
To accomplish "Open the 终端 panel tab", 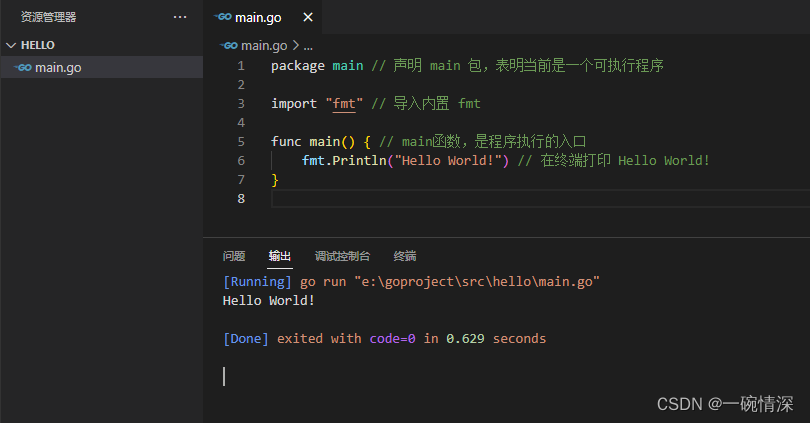I will [x=404, y=256].
